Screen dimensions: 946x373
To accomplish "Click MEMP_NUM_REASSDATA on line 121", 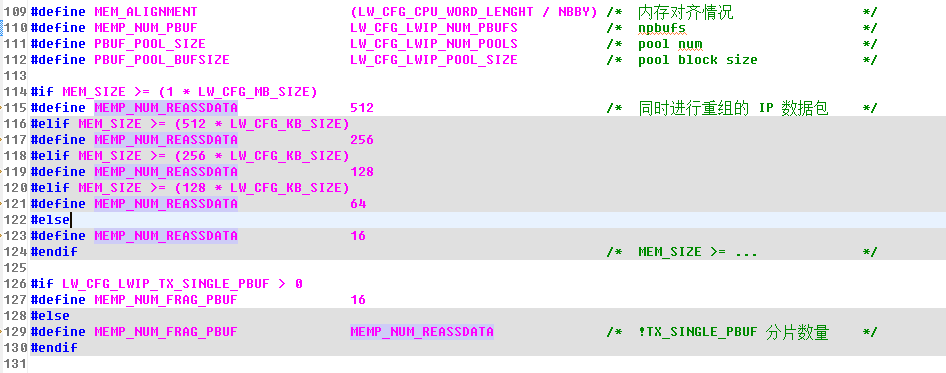I will tap(166, 203).
